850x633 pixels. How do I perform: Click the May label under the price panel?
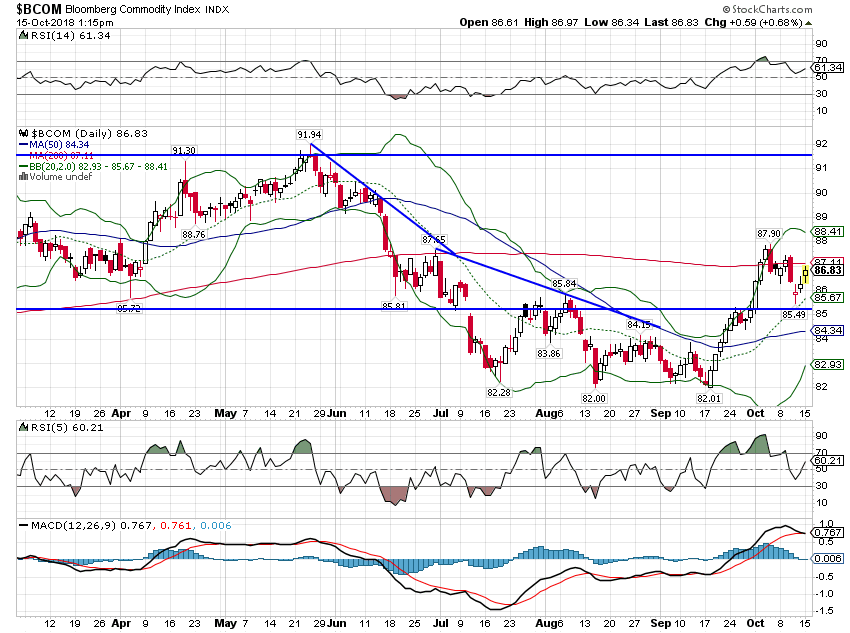(226, 413)
